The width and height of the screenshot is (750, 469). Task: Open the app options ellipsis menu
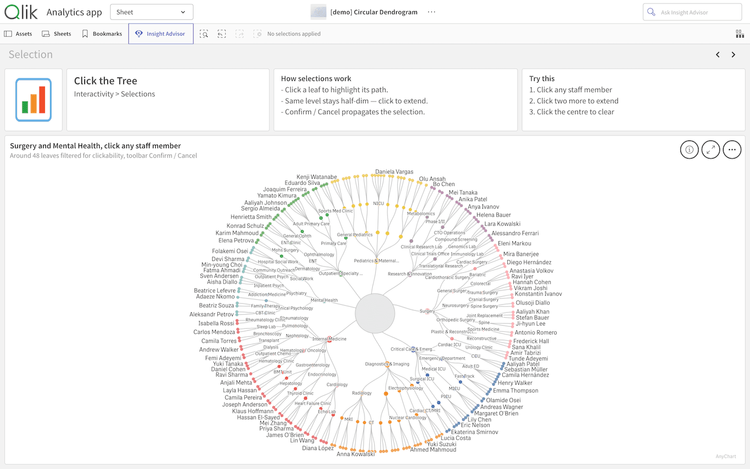(431, 12)
